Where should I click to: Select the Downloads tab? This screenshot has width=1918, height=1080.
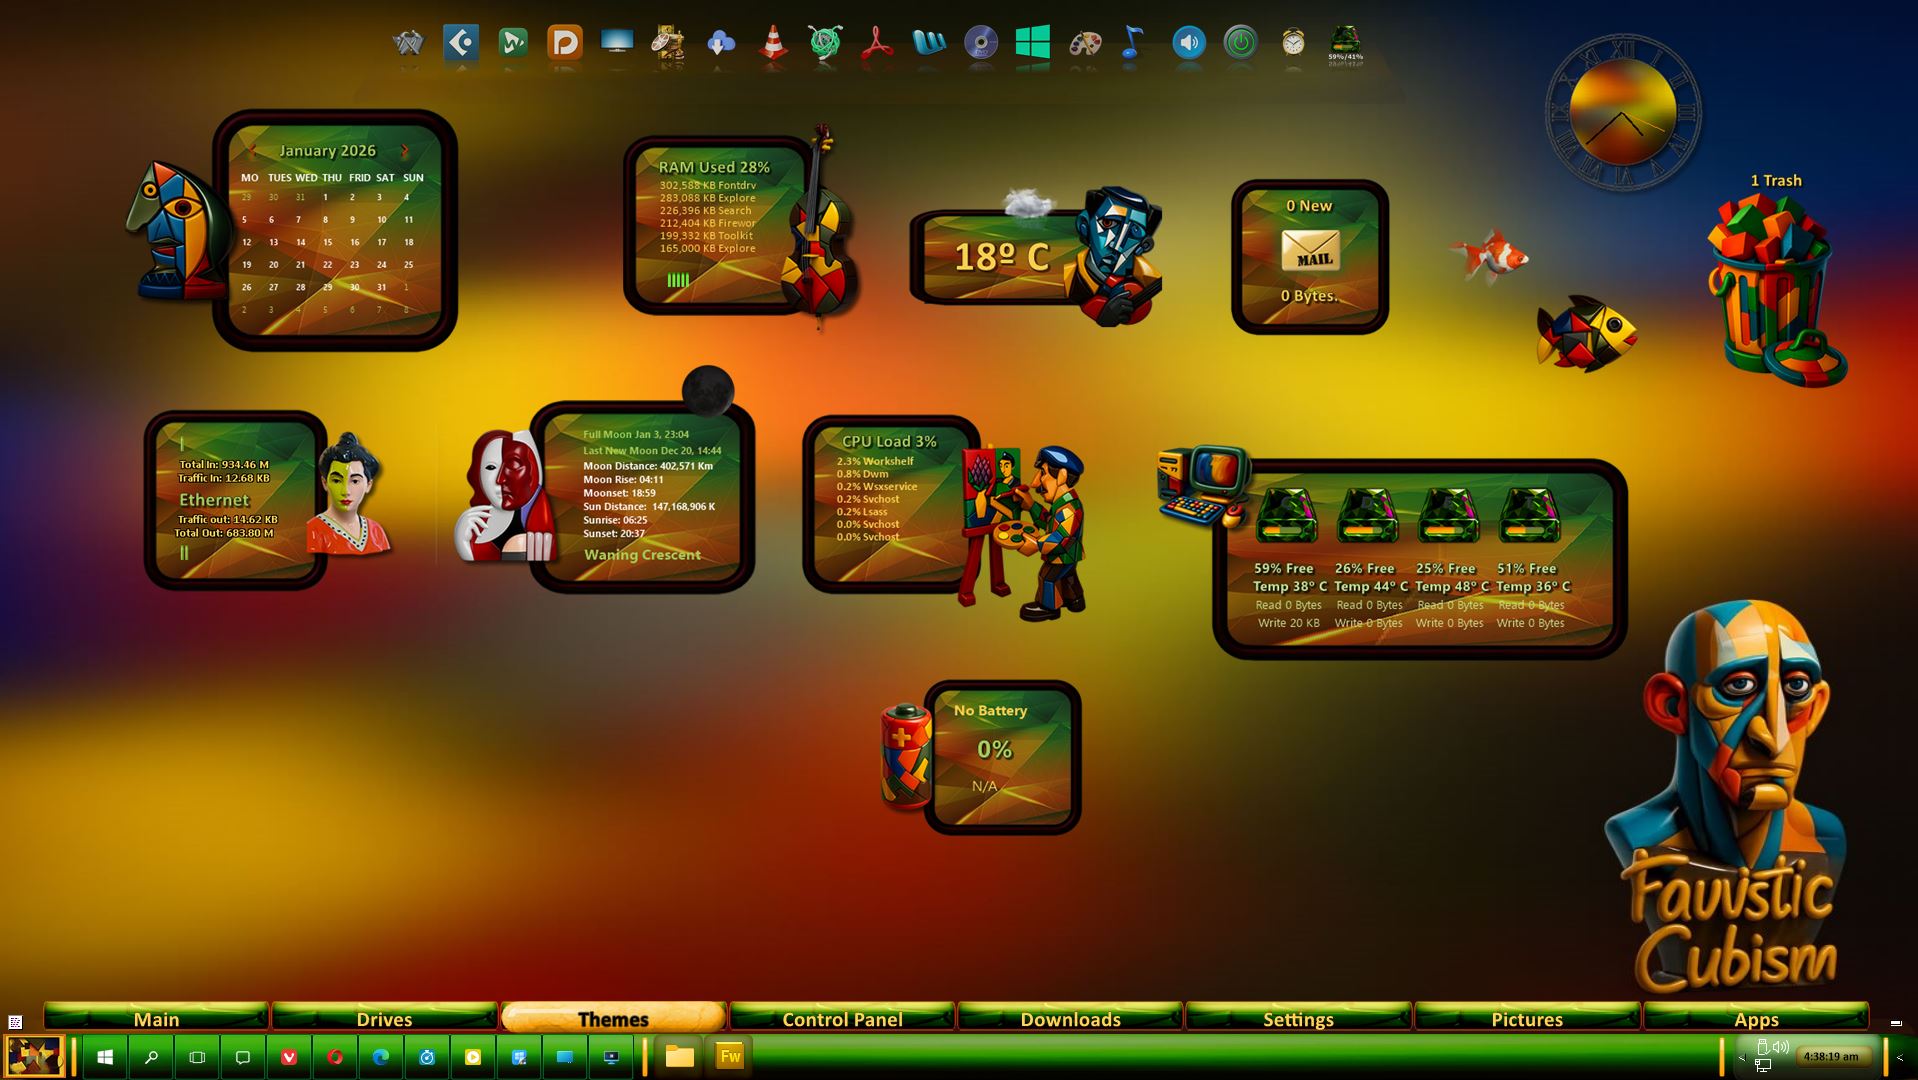[x=1070, y=1018]
